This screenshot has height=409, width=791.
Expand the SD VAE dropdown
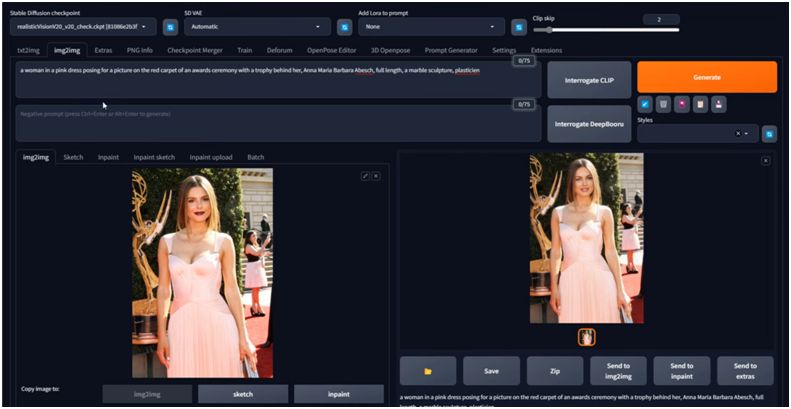tap(258, 27)
